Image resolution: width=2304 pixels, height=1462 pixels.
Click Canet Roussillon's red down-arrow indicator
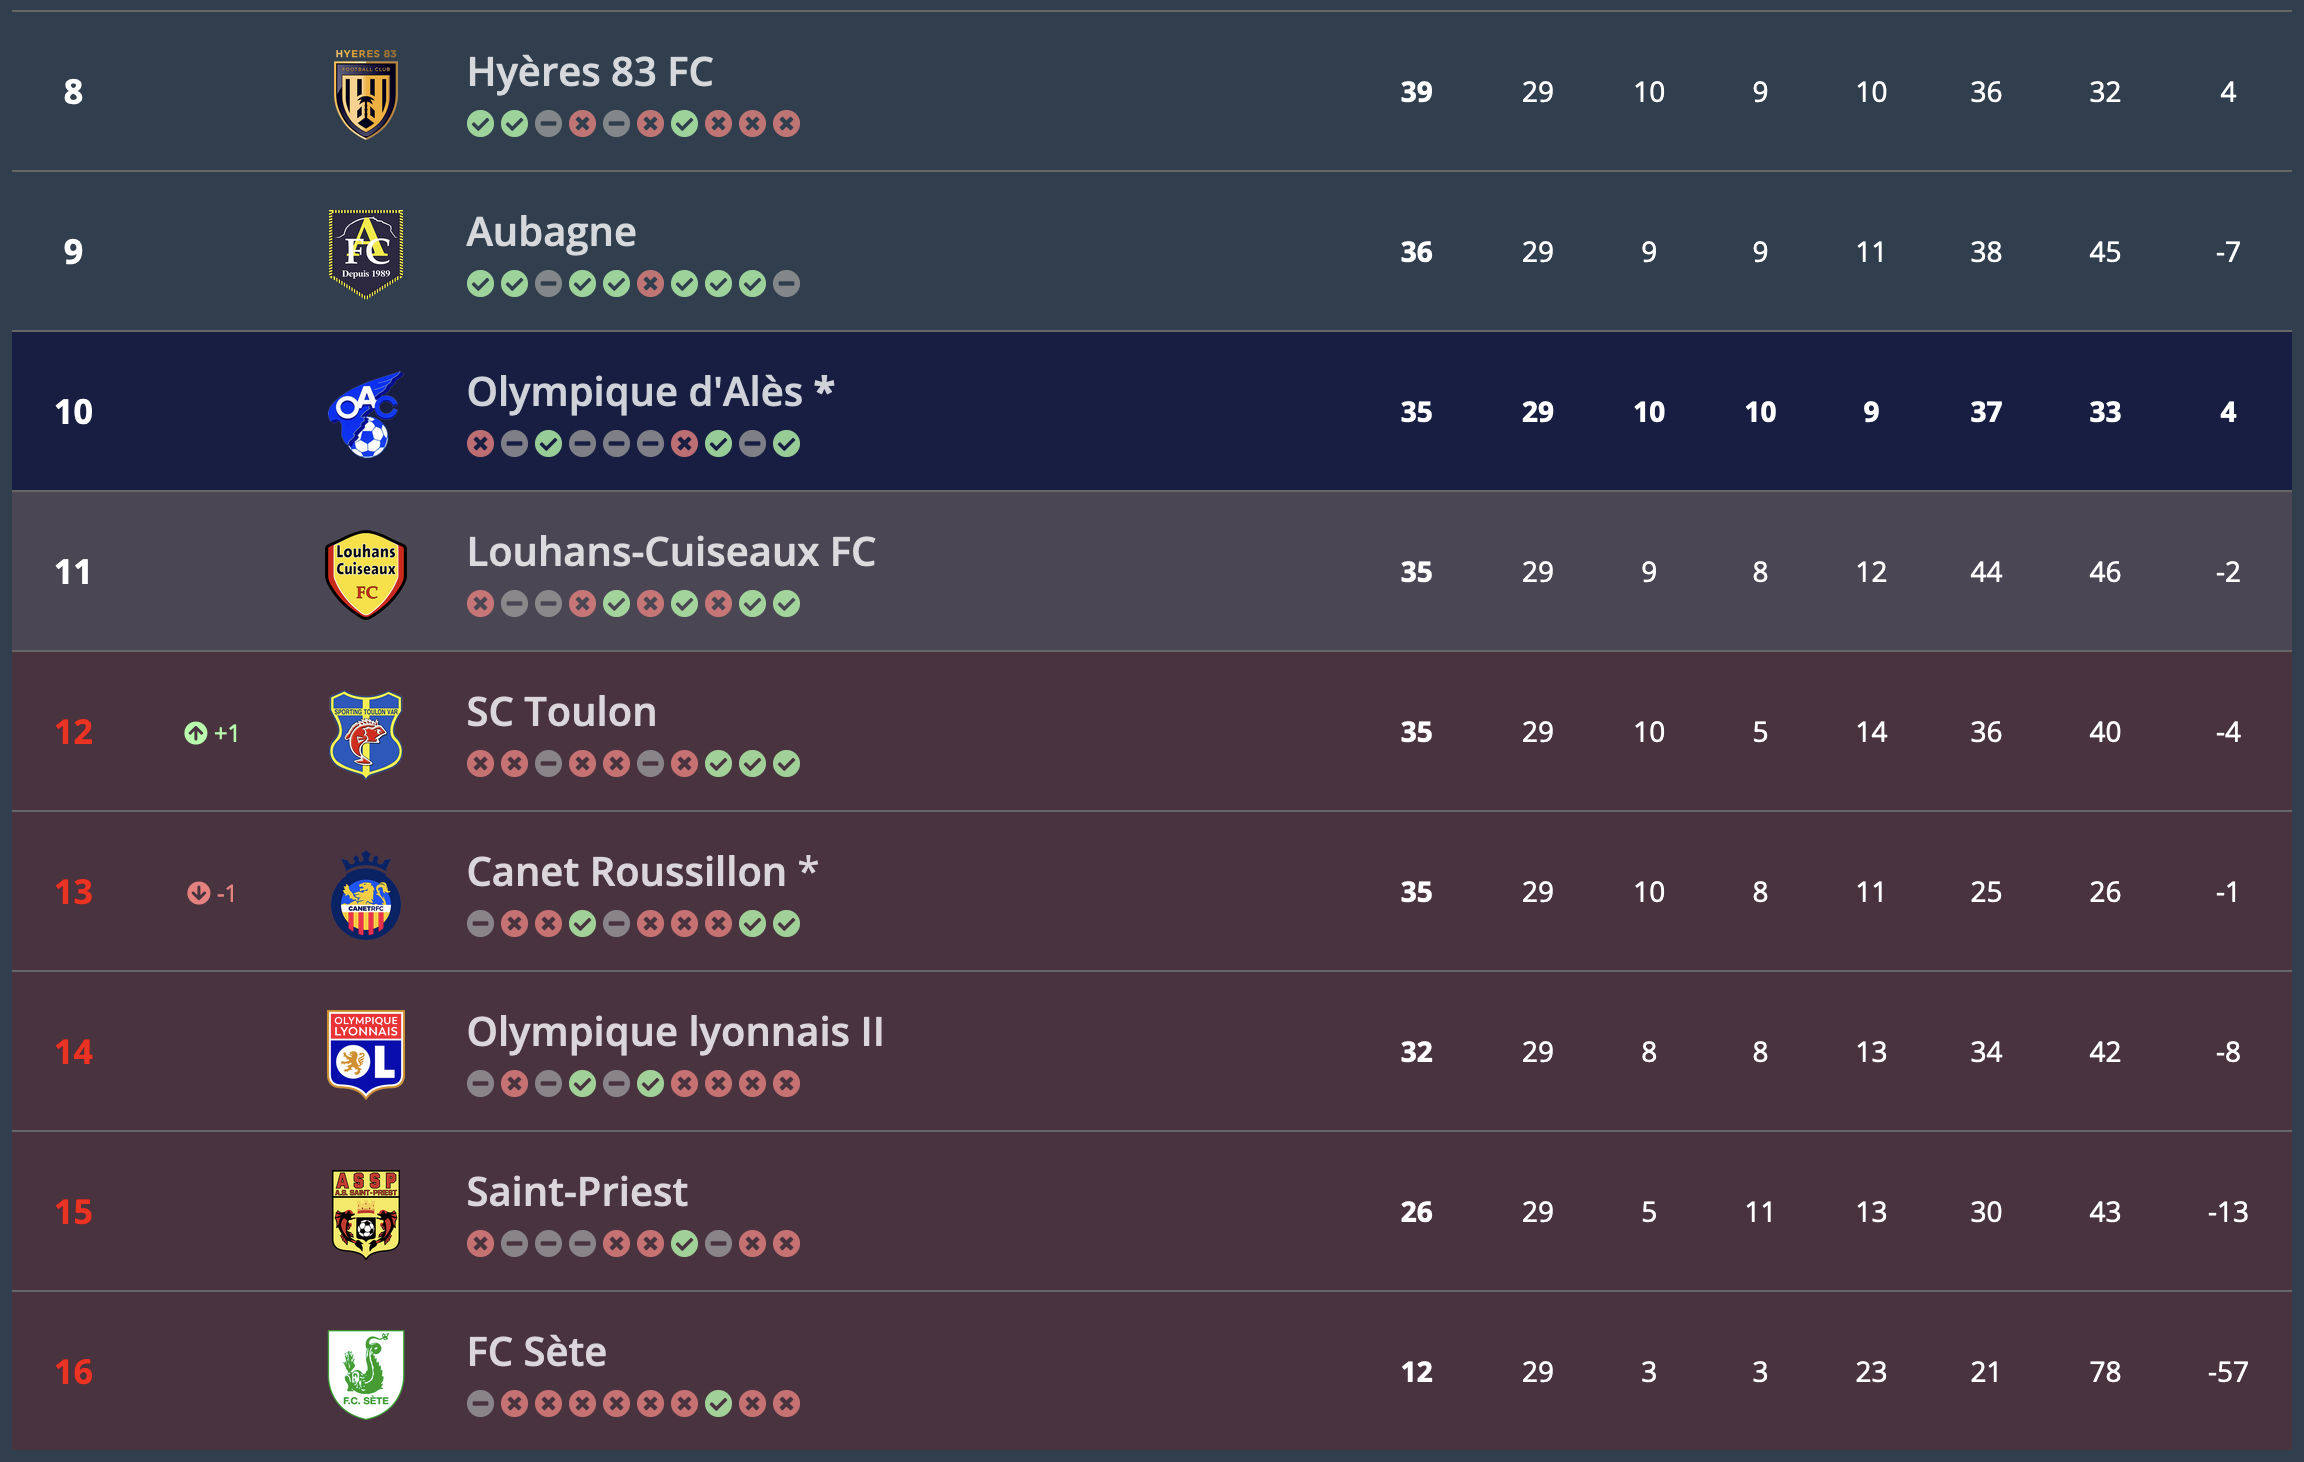click(199, 893)
